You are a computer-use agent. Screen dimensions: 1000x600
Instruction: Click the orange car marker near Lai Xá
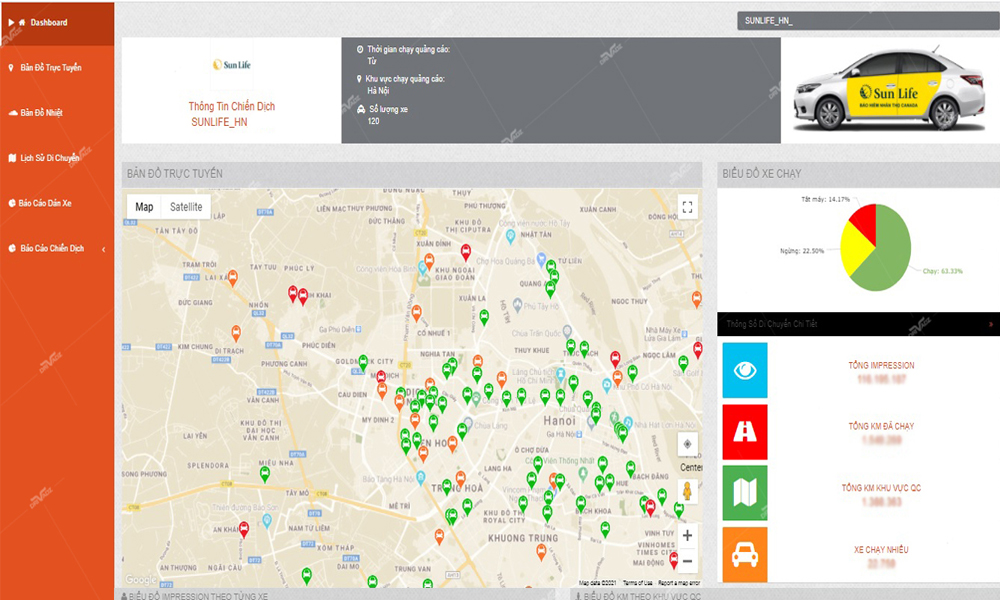(233, 278)
